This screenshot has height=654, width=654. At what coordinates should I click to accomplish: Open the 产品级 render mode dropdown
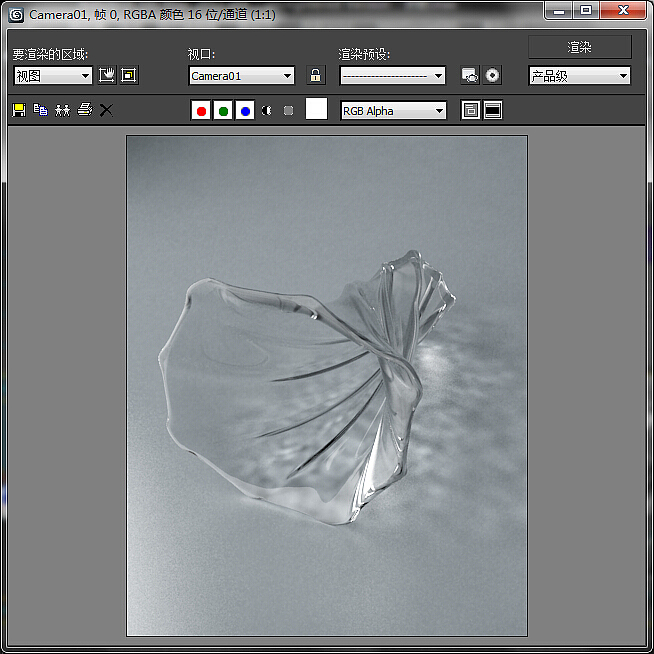tap(579, 76)
